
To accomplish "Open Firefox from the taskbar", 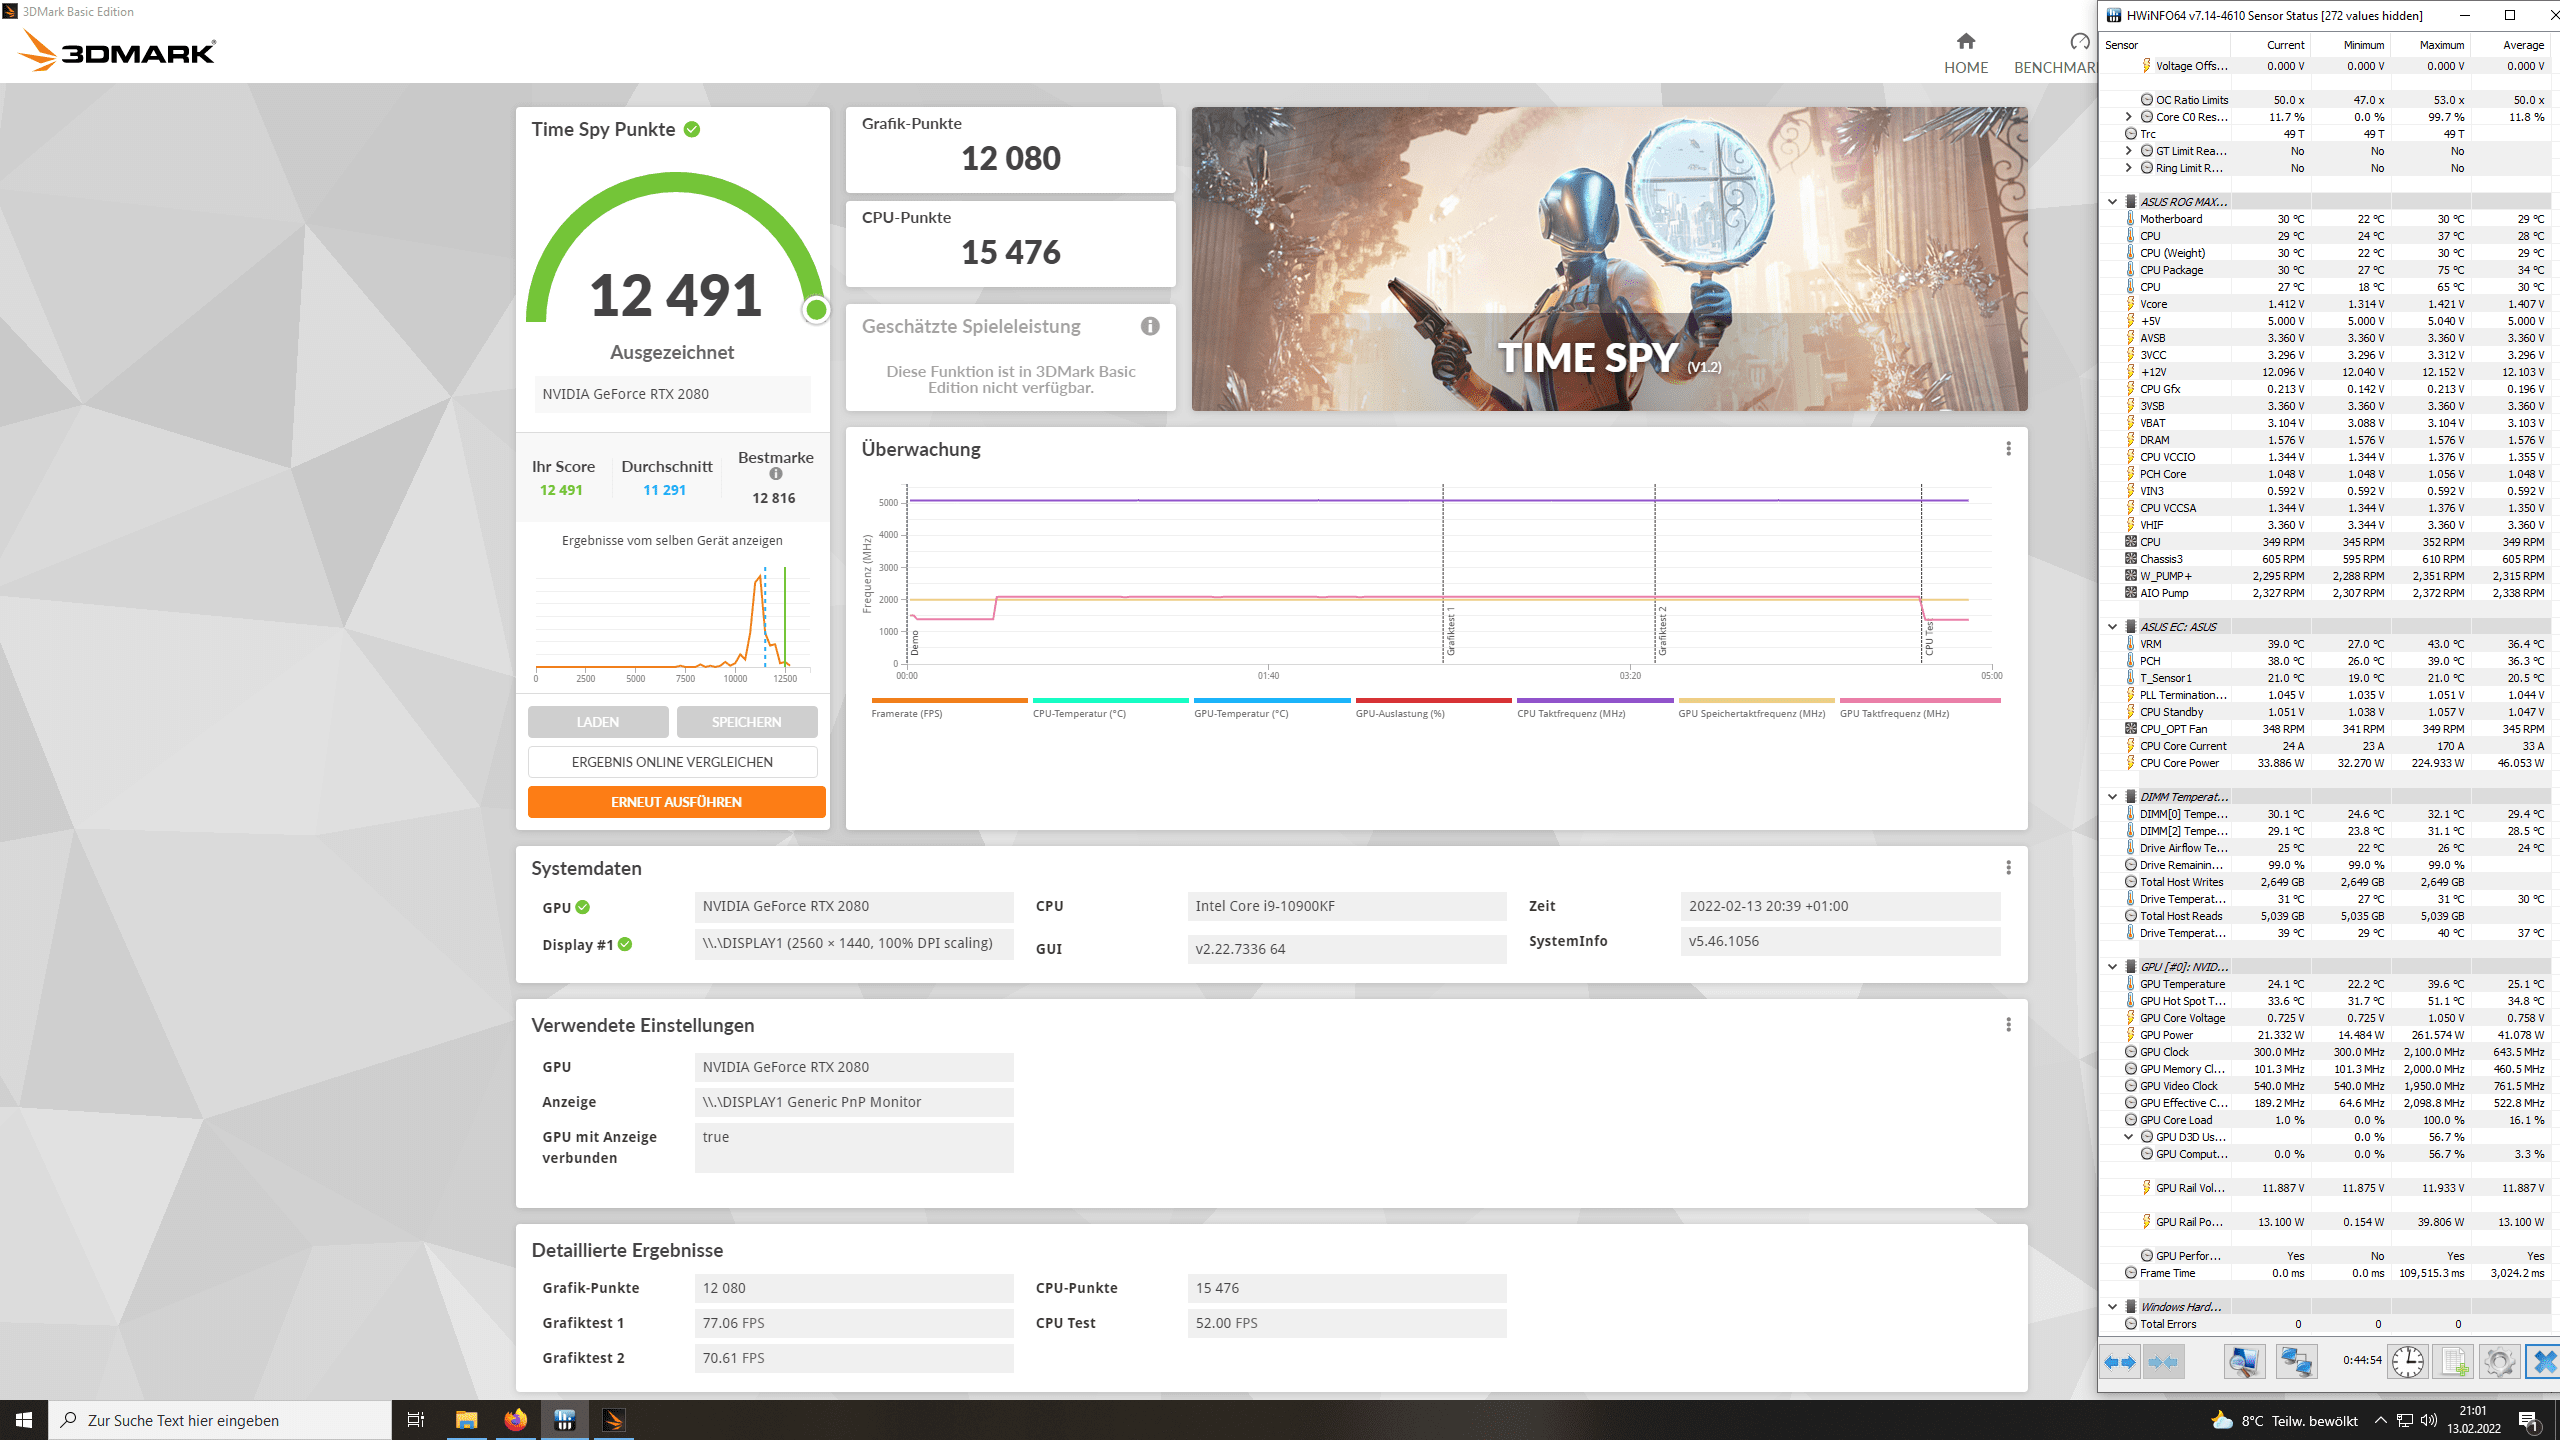I will (515, 1420).
